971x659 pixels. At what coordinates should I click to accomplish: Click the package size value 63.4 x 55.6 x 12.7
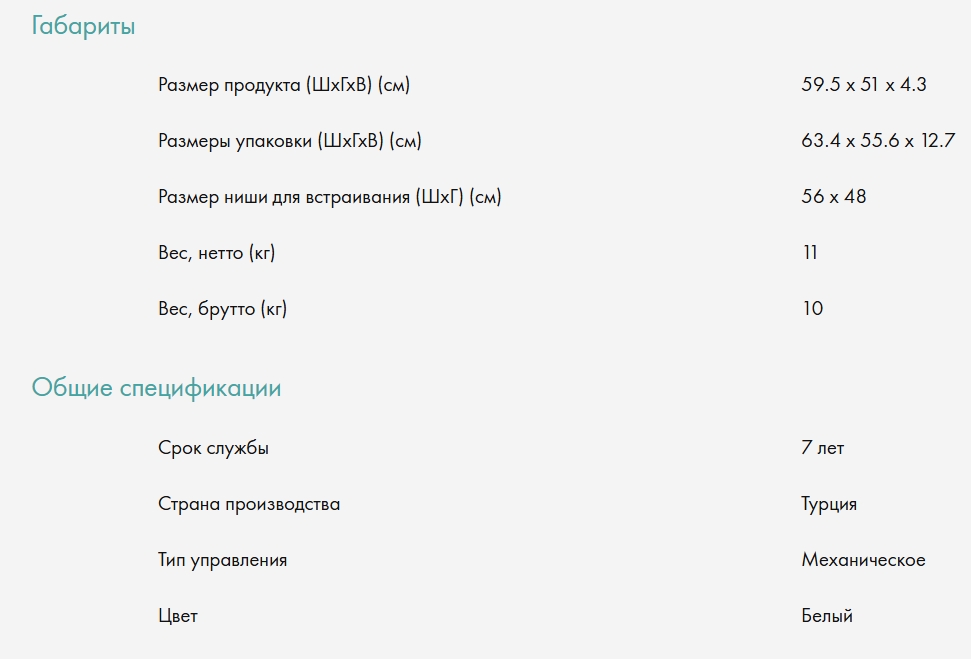tap(878, 141)
